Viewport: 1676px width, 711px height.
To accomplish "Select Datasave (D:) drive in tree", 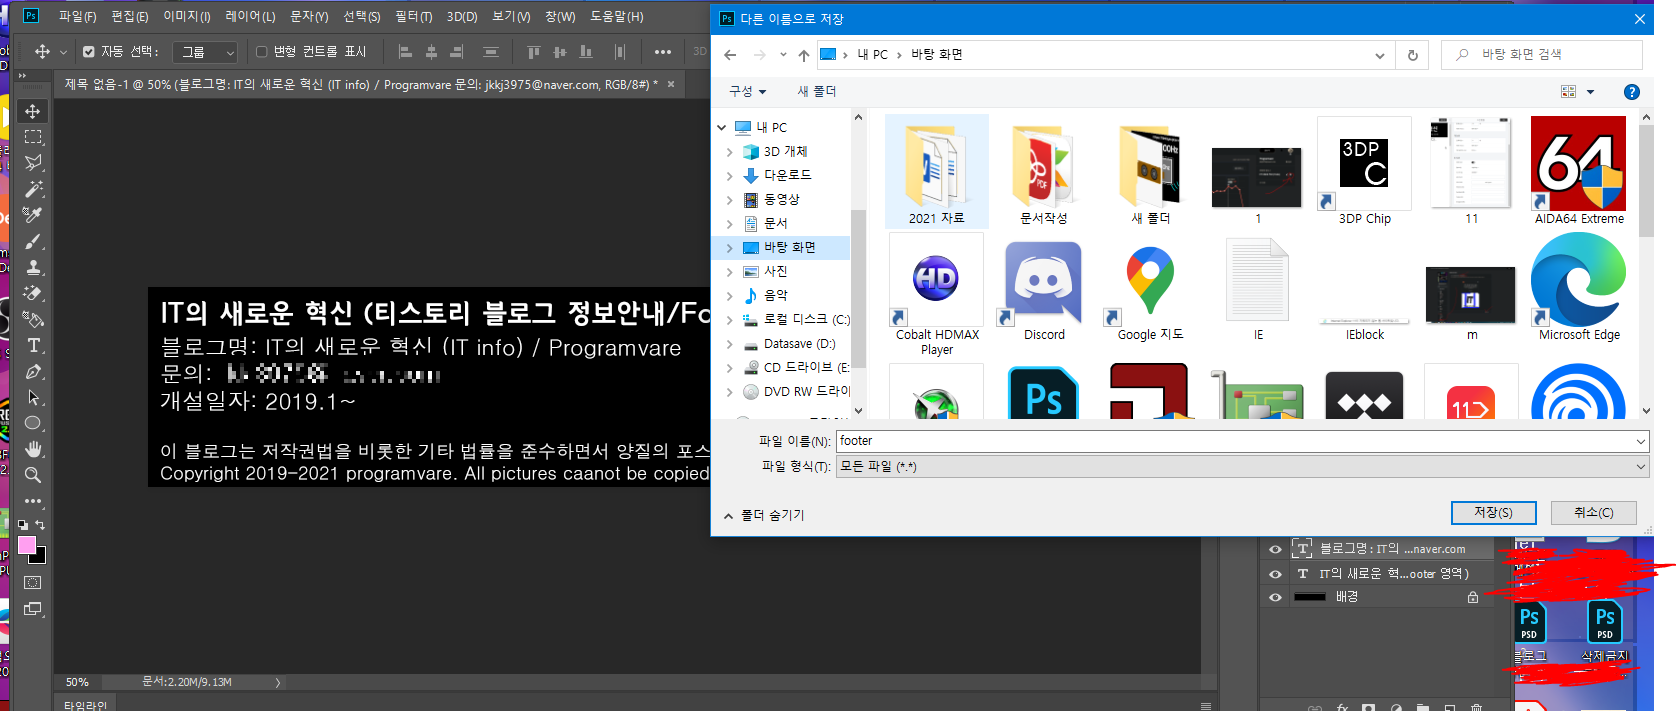I will (799, 343).
